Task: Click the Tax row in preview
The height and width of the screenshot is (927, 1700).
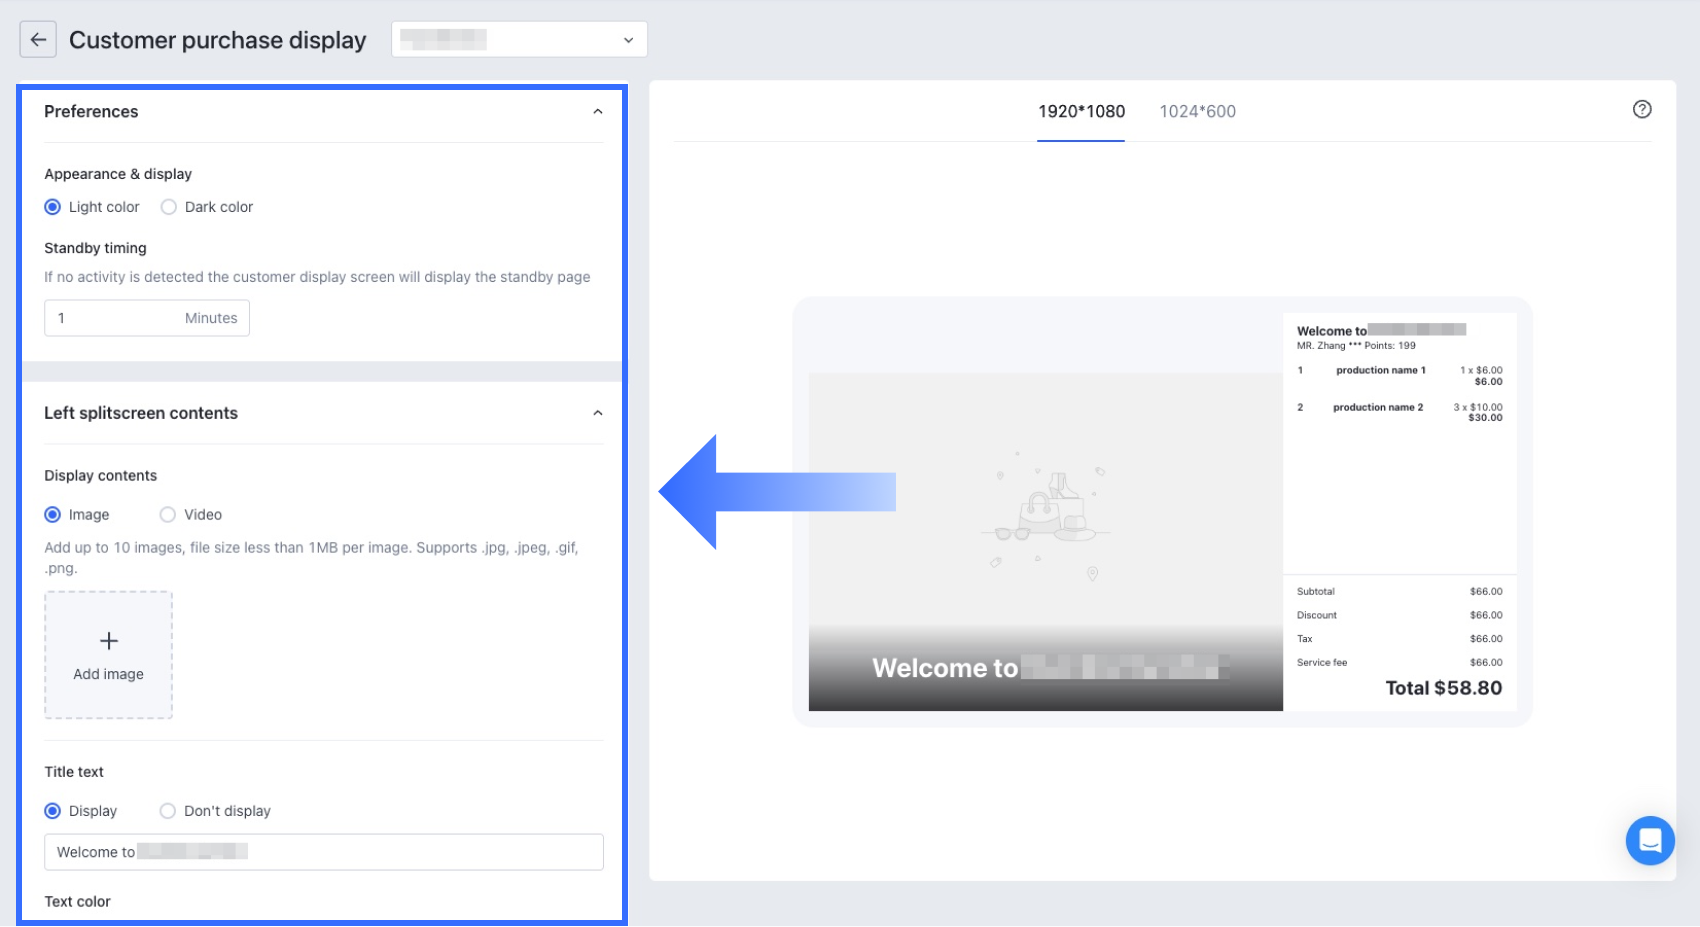Action: pos(1400,639)
